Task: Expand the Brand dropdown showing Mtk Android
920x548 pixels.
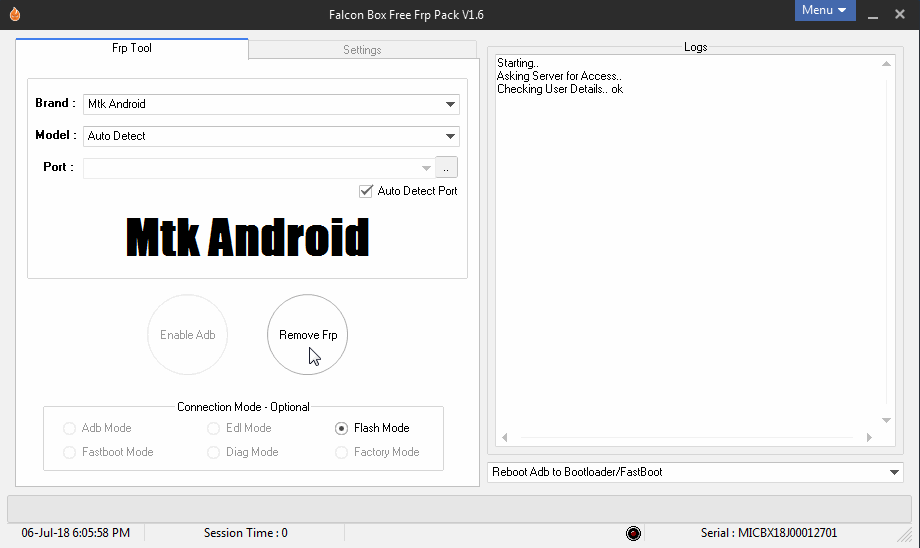Action: pyautogui.click(x=271, y=104)
